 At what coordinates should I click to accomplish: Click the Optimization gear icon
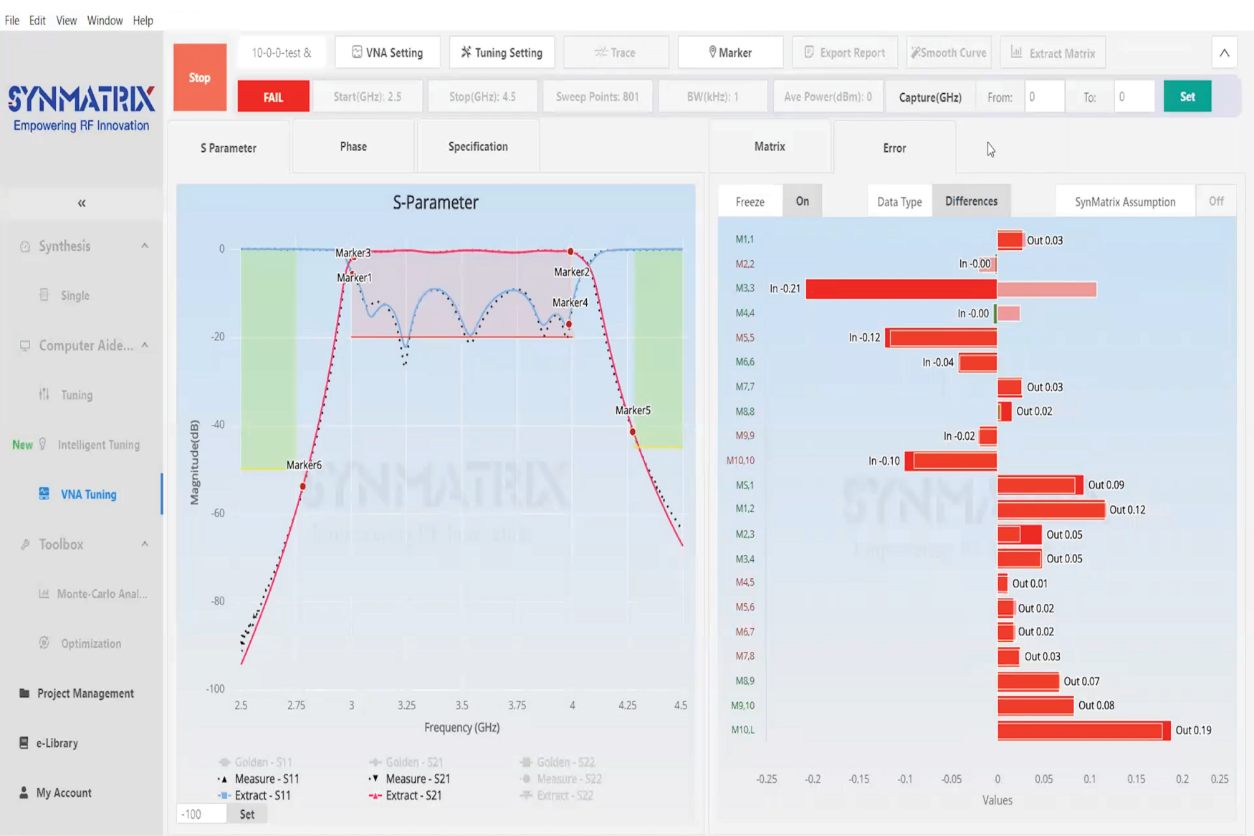point(44,643)
